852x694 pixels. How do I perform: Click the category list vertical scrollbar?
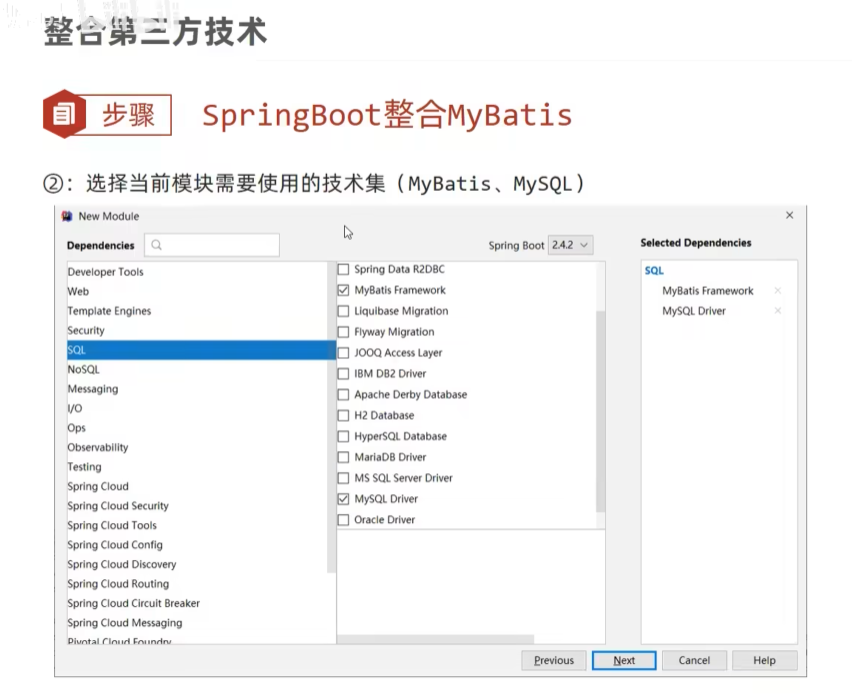pyautogui.click(x=331, y=417)
